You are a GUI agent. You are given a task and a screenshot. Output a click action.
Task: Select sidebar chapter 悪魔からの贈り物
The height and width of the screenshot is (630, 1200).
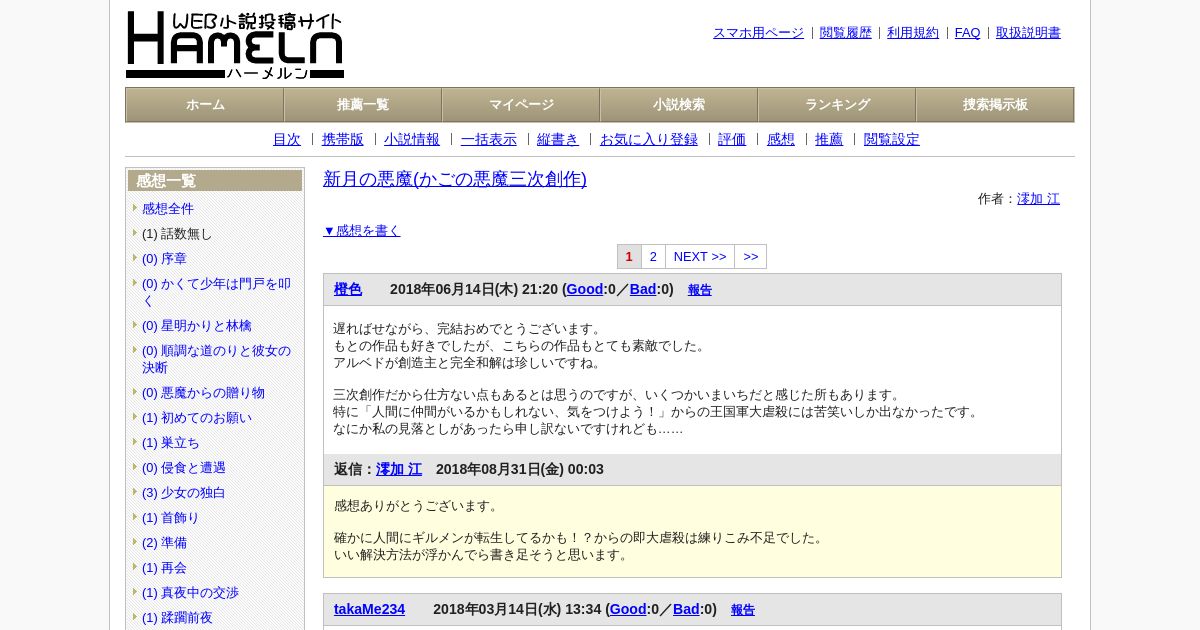[203, 393]
